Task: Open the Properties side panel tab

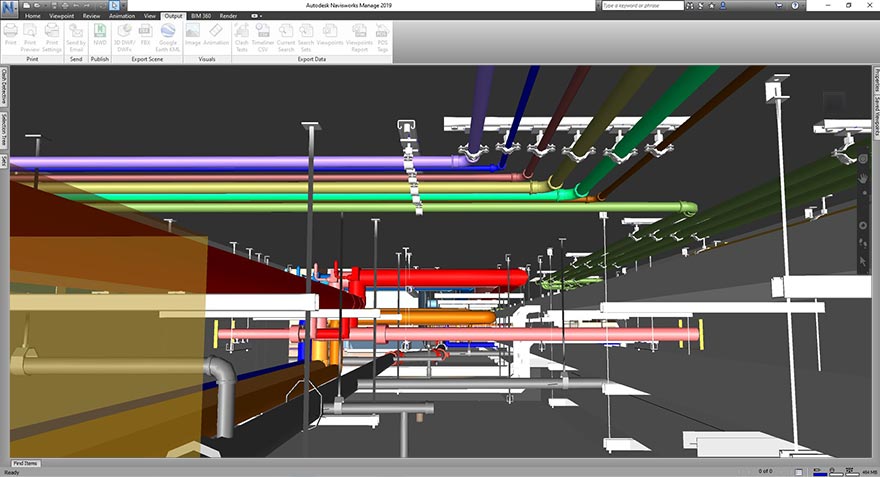Action: pyautogui.click(x=876, y=80)
